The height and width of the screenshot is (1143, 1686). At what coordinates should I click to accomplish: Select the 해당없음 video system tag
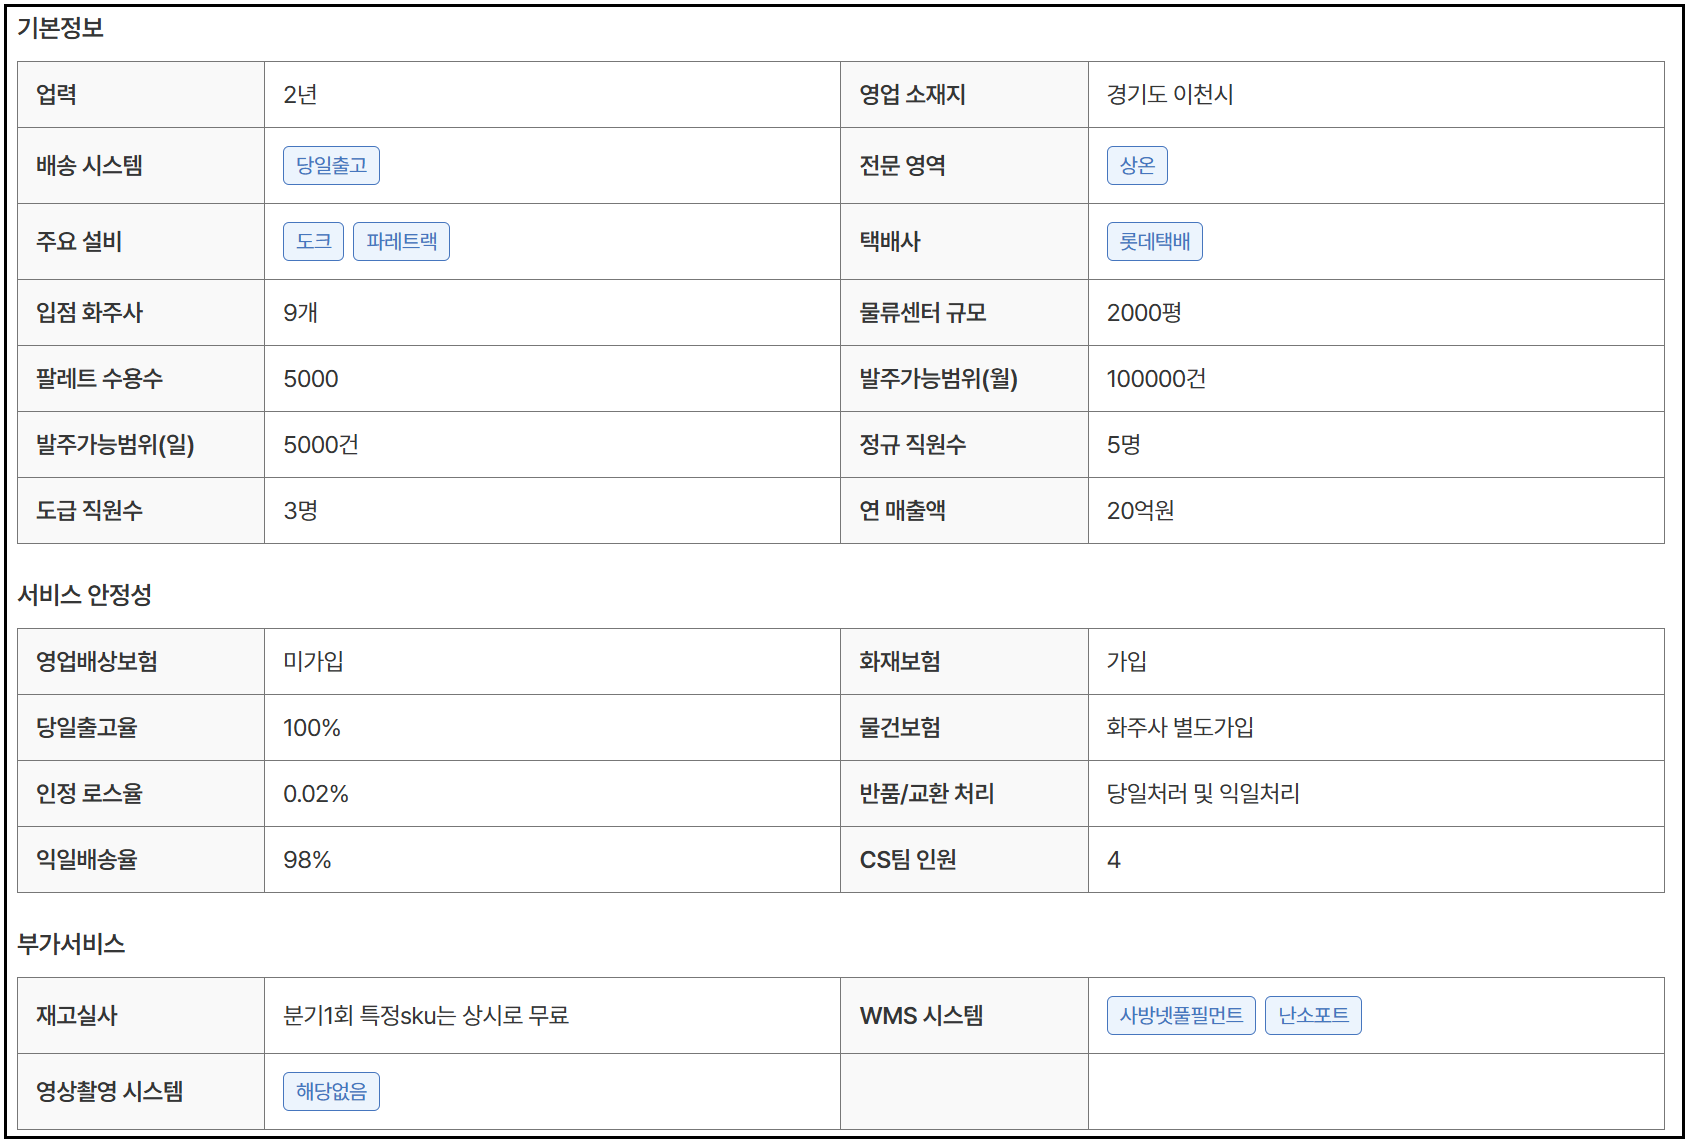(331, 1092)
